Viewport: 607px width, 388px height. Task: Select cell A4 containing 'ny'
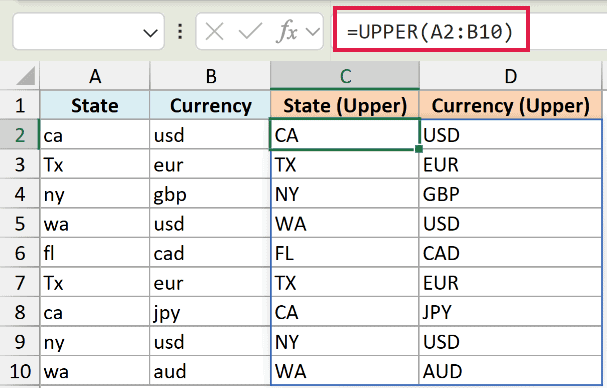click(95, 194)
